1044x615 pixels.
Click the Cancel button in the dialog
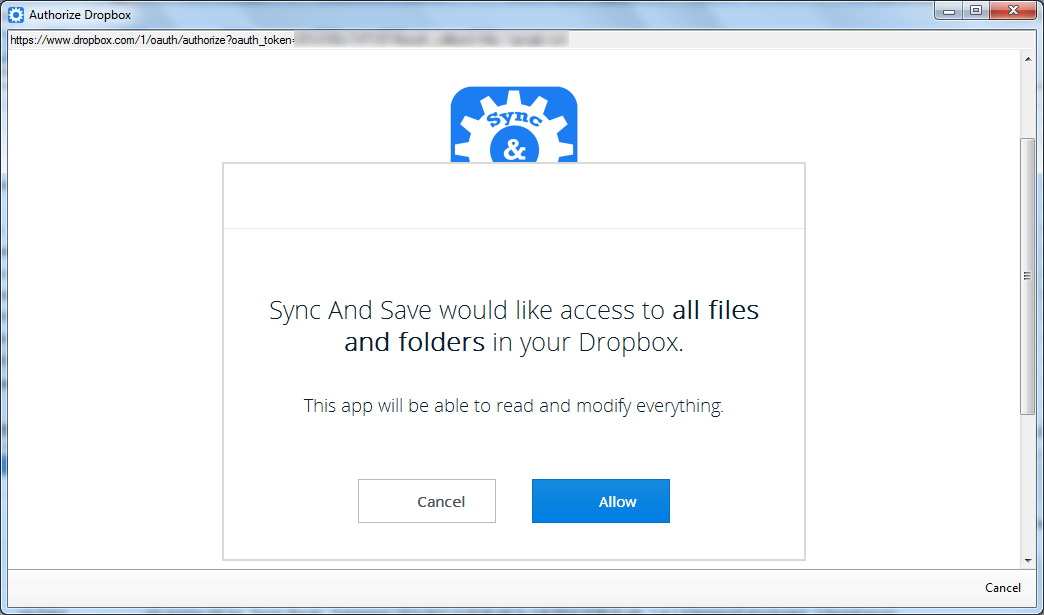[427, 501]
